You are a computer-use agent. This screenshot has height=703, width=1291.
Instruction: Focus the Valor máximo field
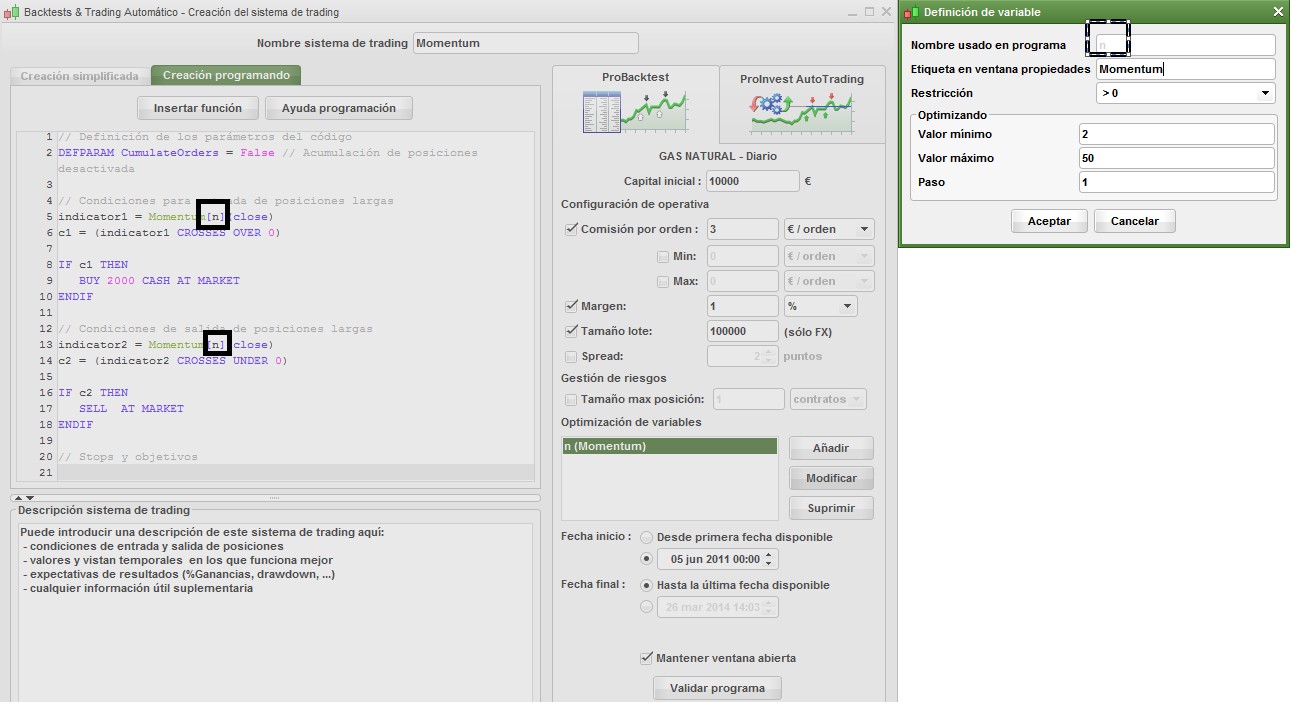click(x=1177, y=158)
